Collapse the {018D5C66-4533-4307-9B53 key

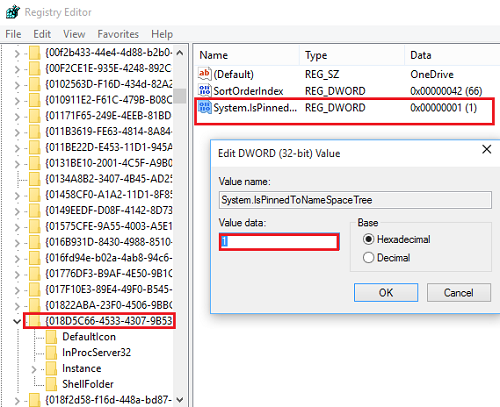17,321
